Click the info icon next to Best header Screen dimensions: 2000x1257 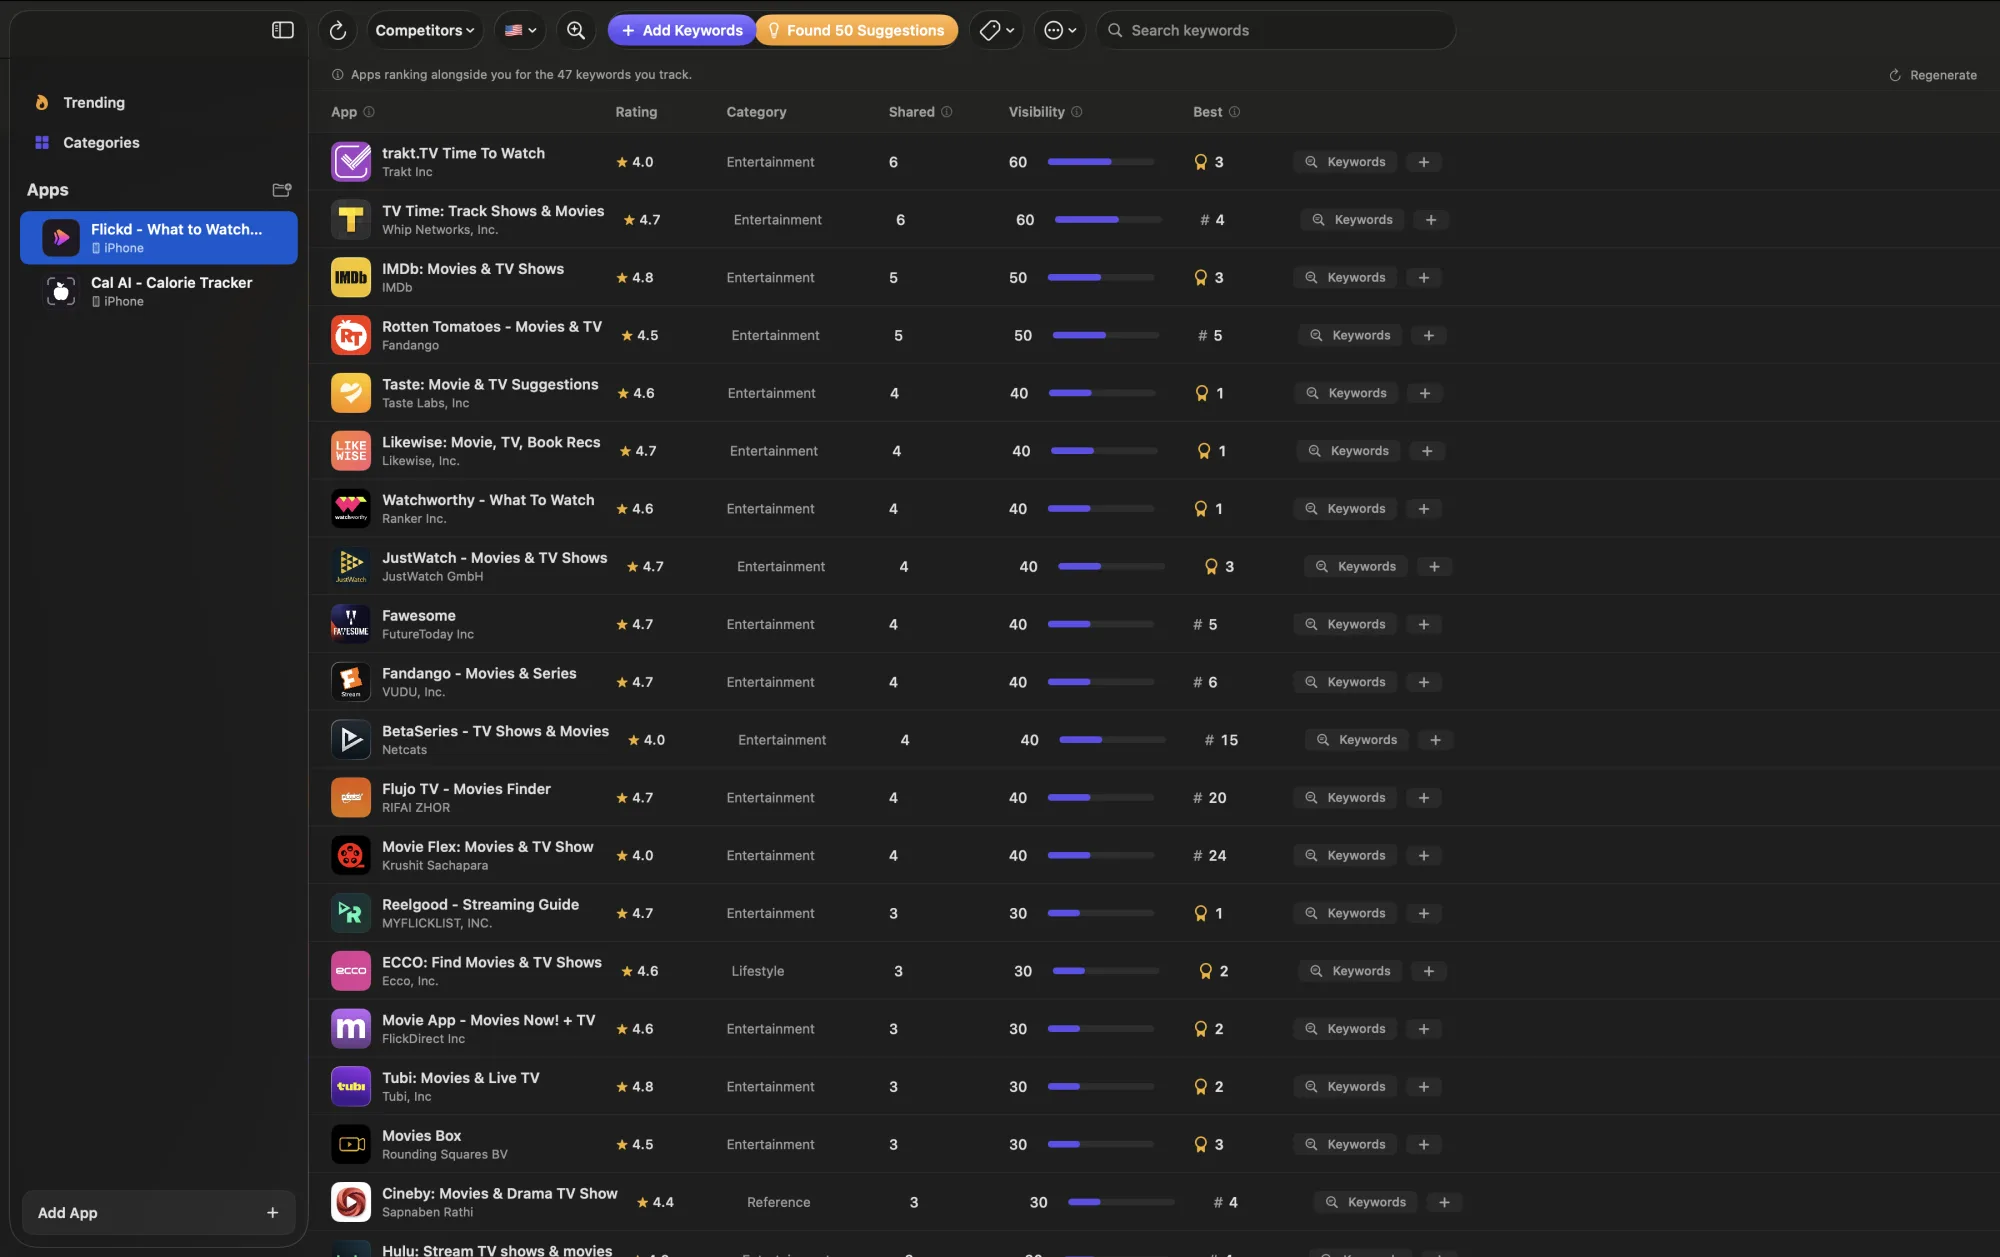pyautogui.click(x=1234, y=112)
